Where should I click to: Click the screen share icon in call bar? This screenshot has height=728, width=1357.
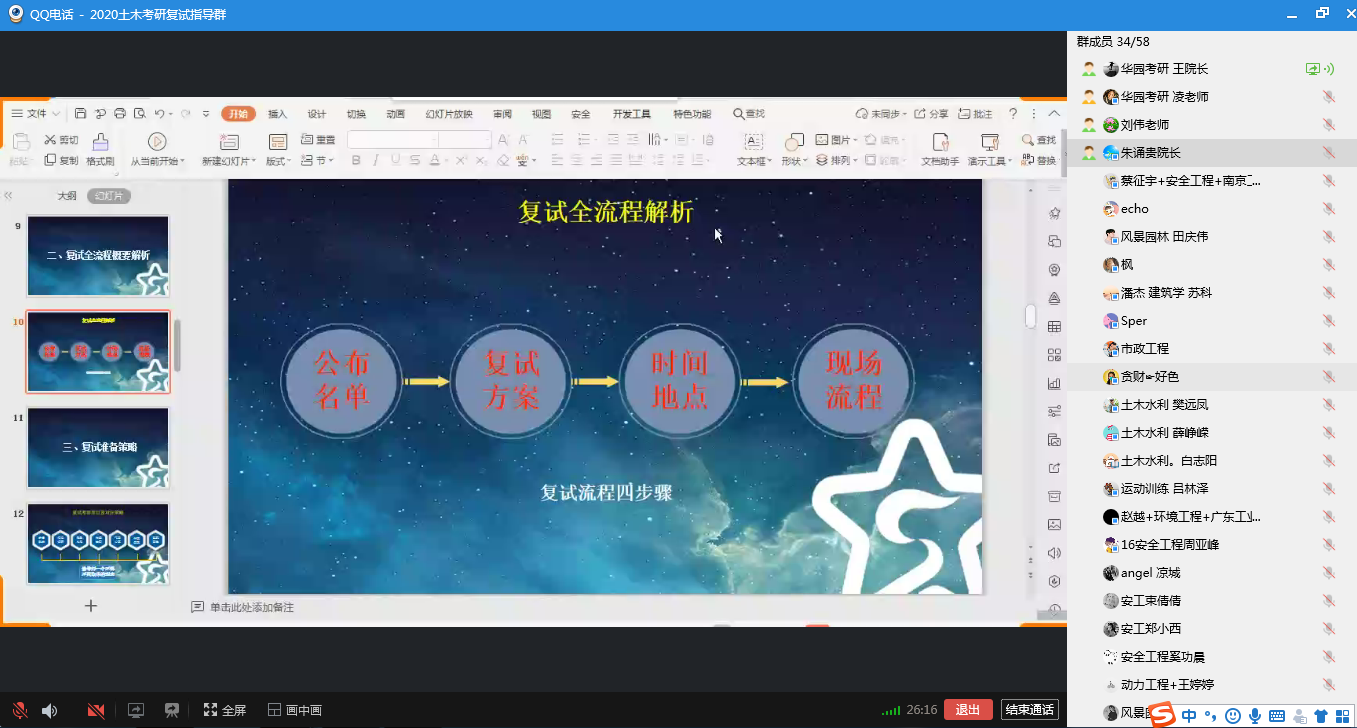tap(136, 710)
